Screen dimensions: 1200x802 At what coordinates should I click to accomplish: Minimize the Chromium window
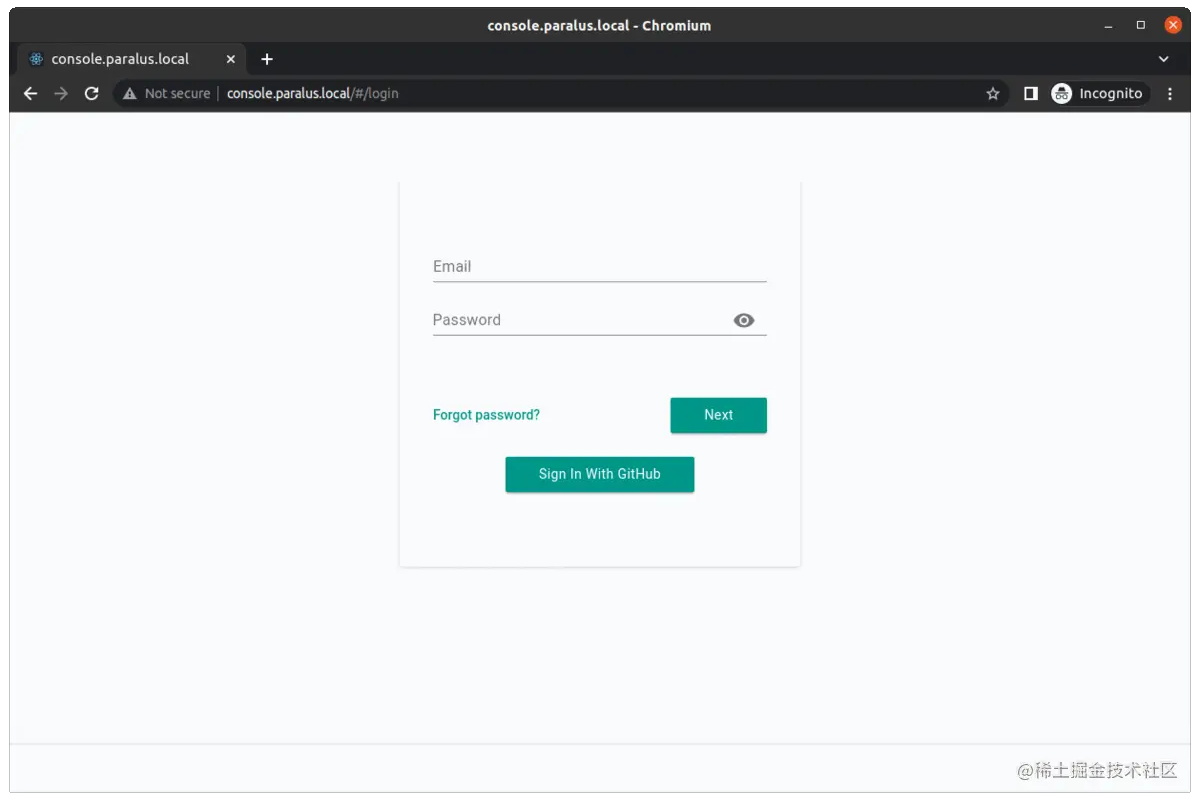tap(1108, 25)
